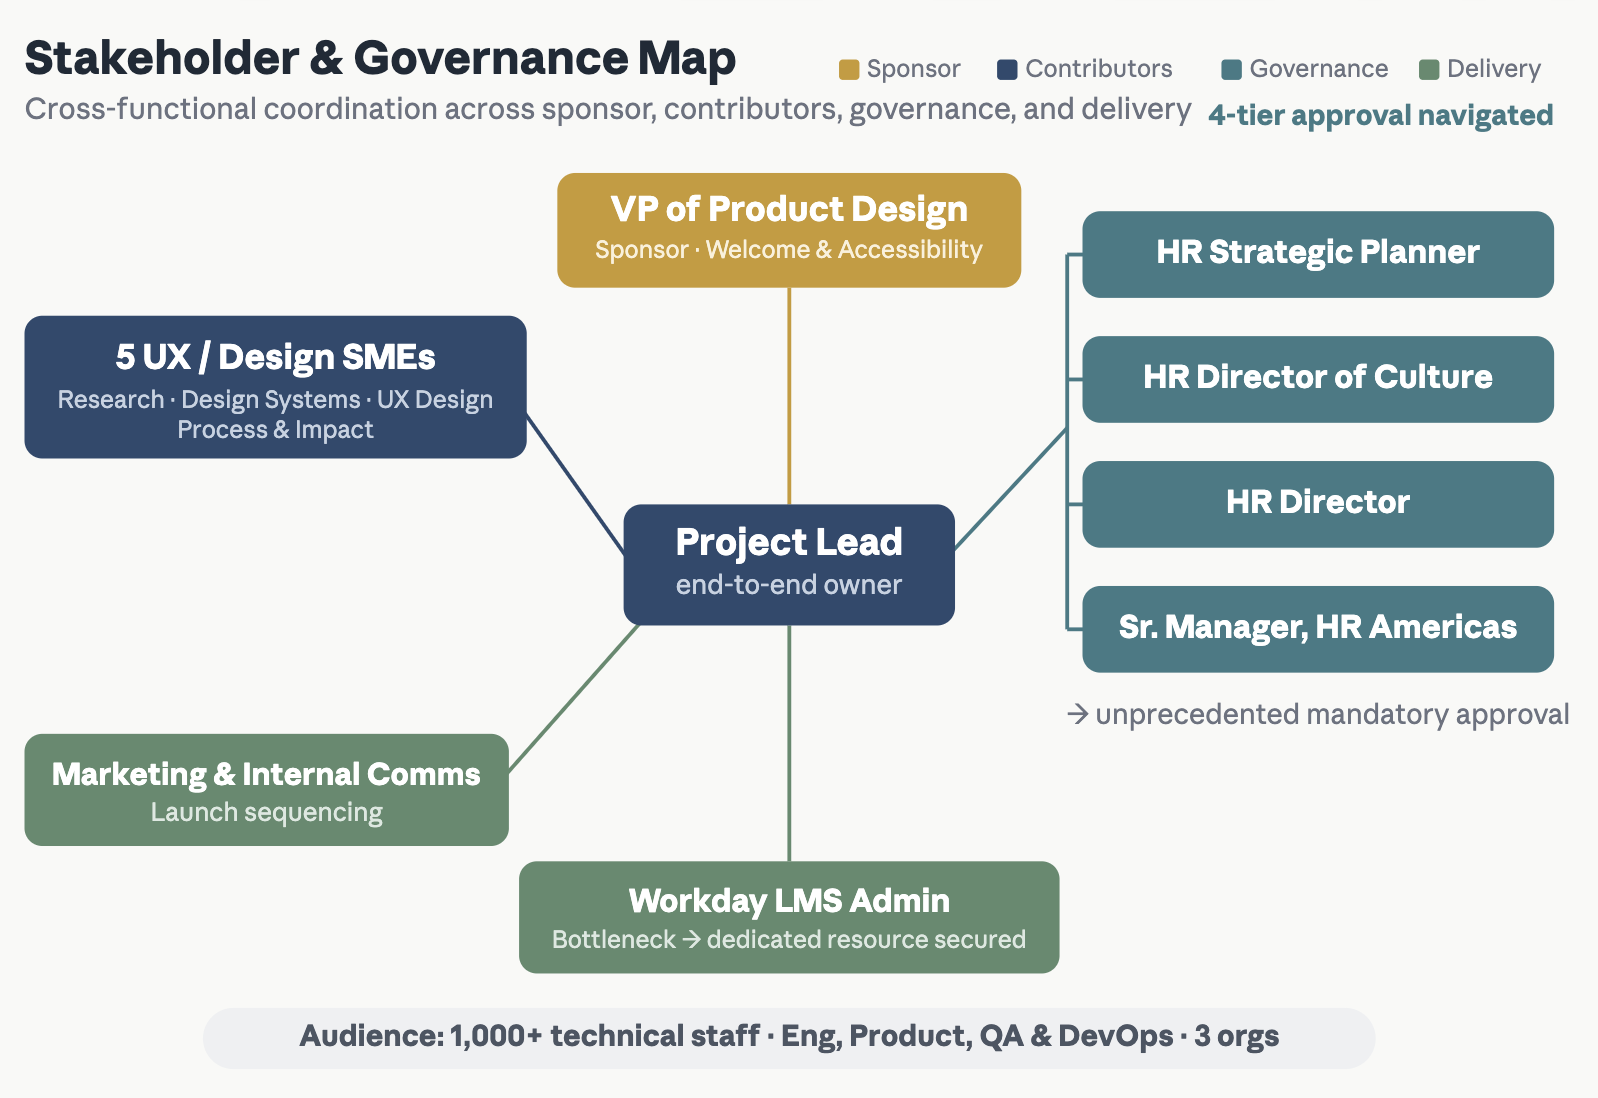Image resolution: width=1598 pixels, height=1098 pixels.
Task: Select the 5 UX / Design SMEs box
Action: [x=275, y=387]
